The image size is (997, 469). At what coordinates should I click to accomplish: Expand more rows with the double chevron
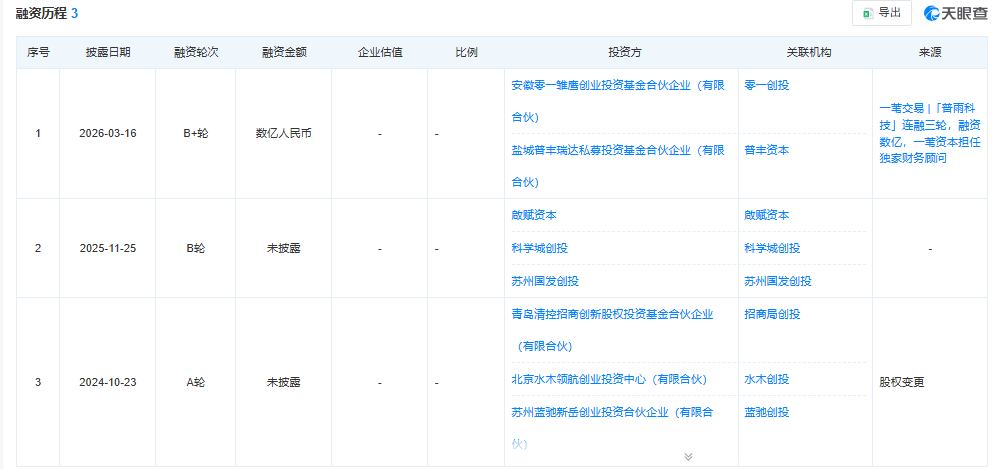pyautogui.click(x=688, y=456)
